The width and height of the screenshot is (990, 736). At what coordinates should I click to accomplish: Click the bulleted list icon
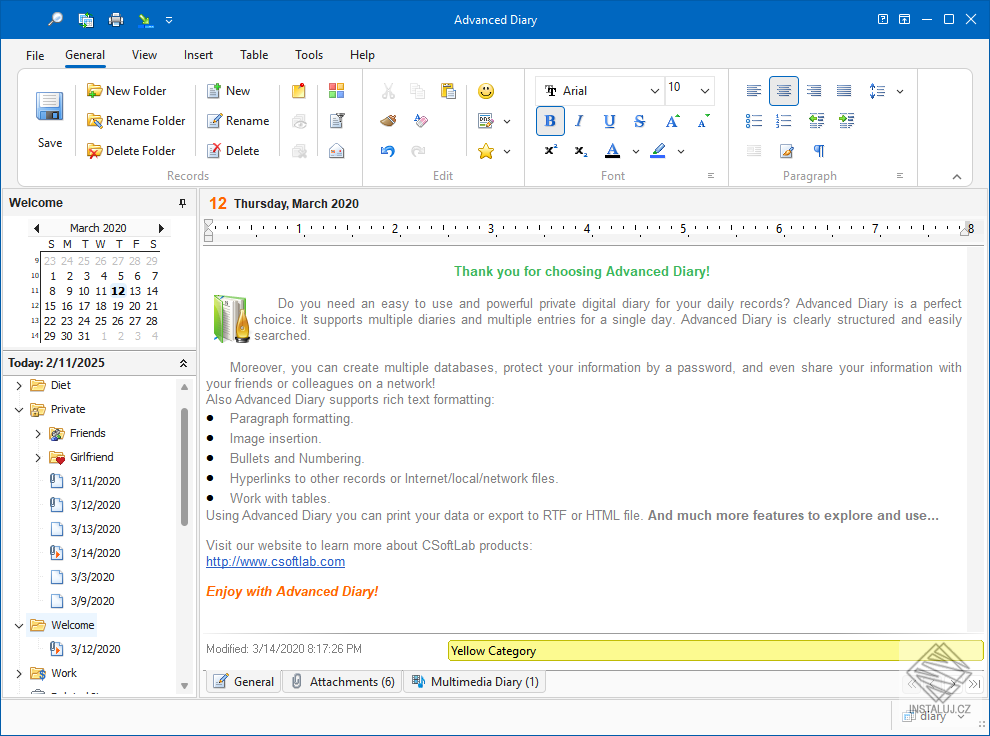(754, 121)
